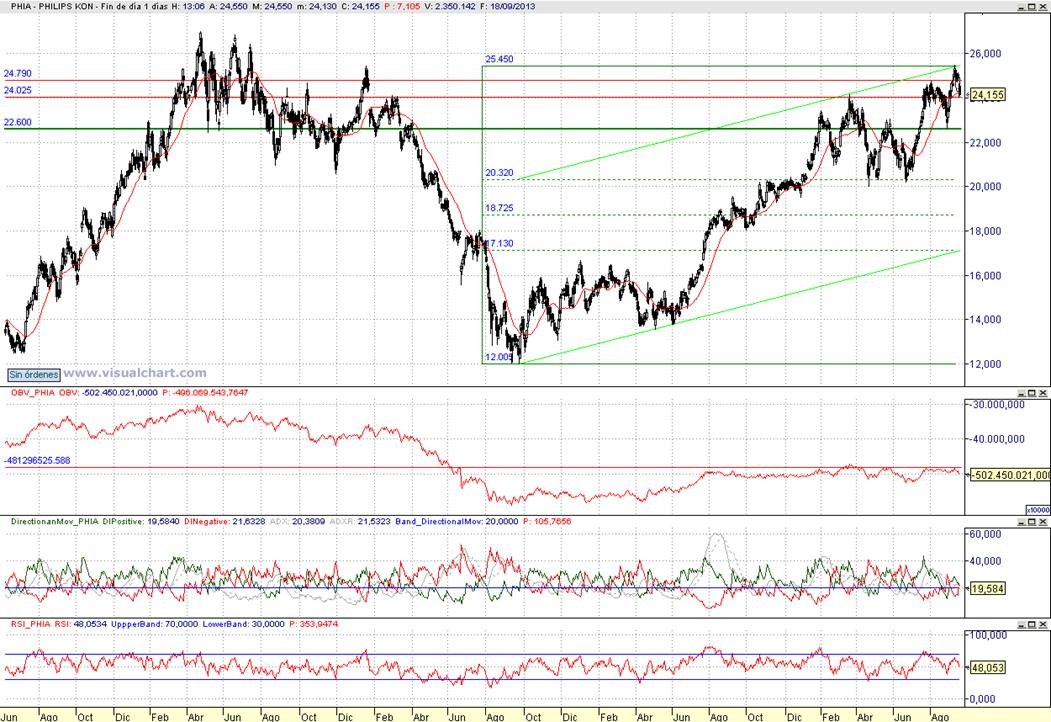The height and width of the screenshot is (722, 1051).
Task: Click the 17.130 retracement label
Action: (x=499, y=243)
